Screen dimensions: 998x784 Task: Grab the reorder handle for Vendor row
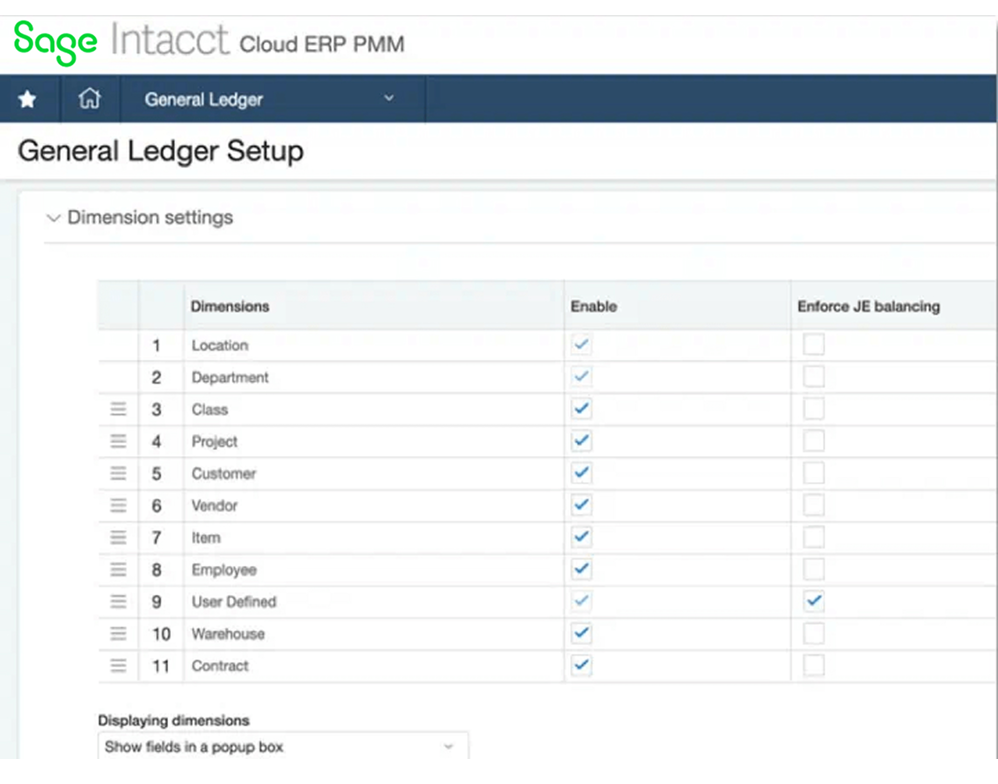point(118,505)
